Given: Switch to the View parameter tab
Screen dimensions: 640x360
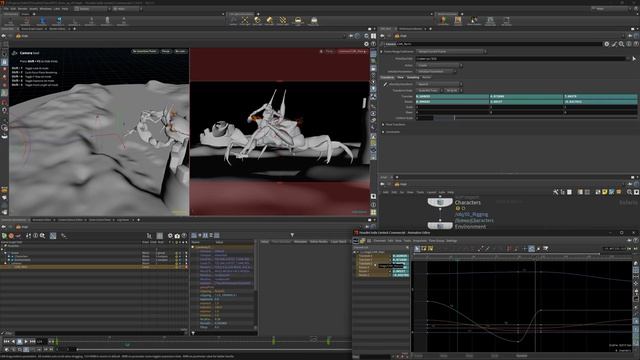Looking at the screenshot, I should [400, 77].
